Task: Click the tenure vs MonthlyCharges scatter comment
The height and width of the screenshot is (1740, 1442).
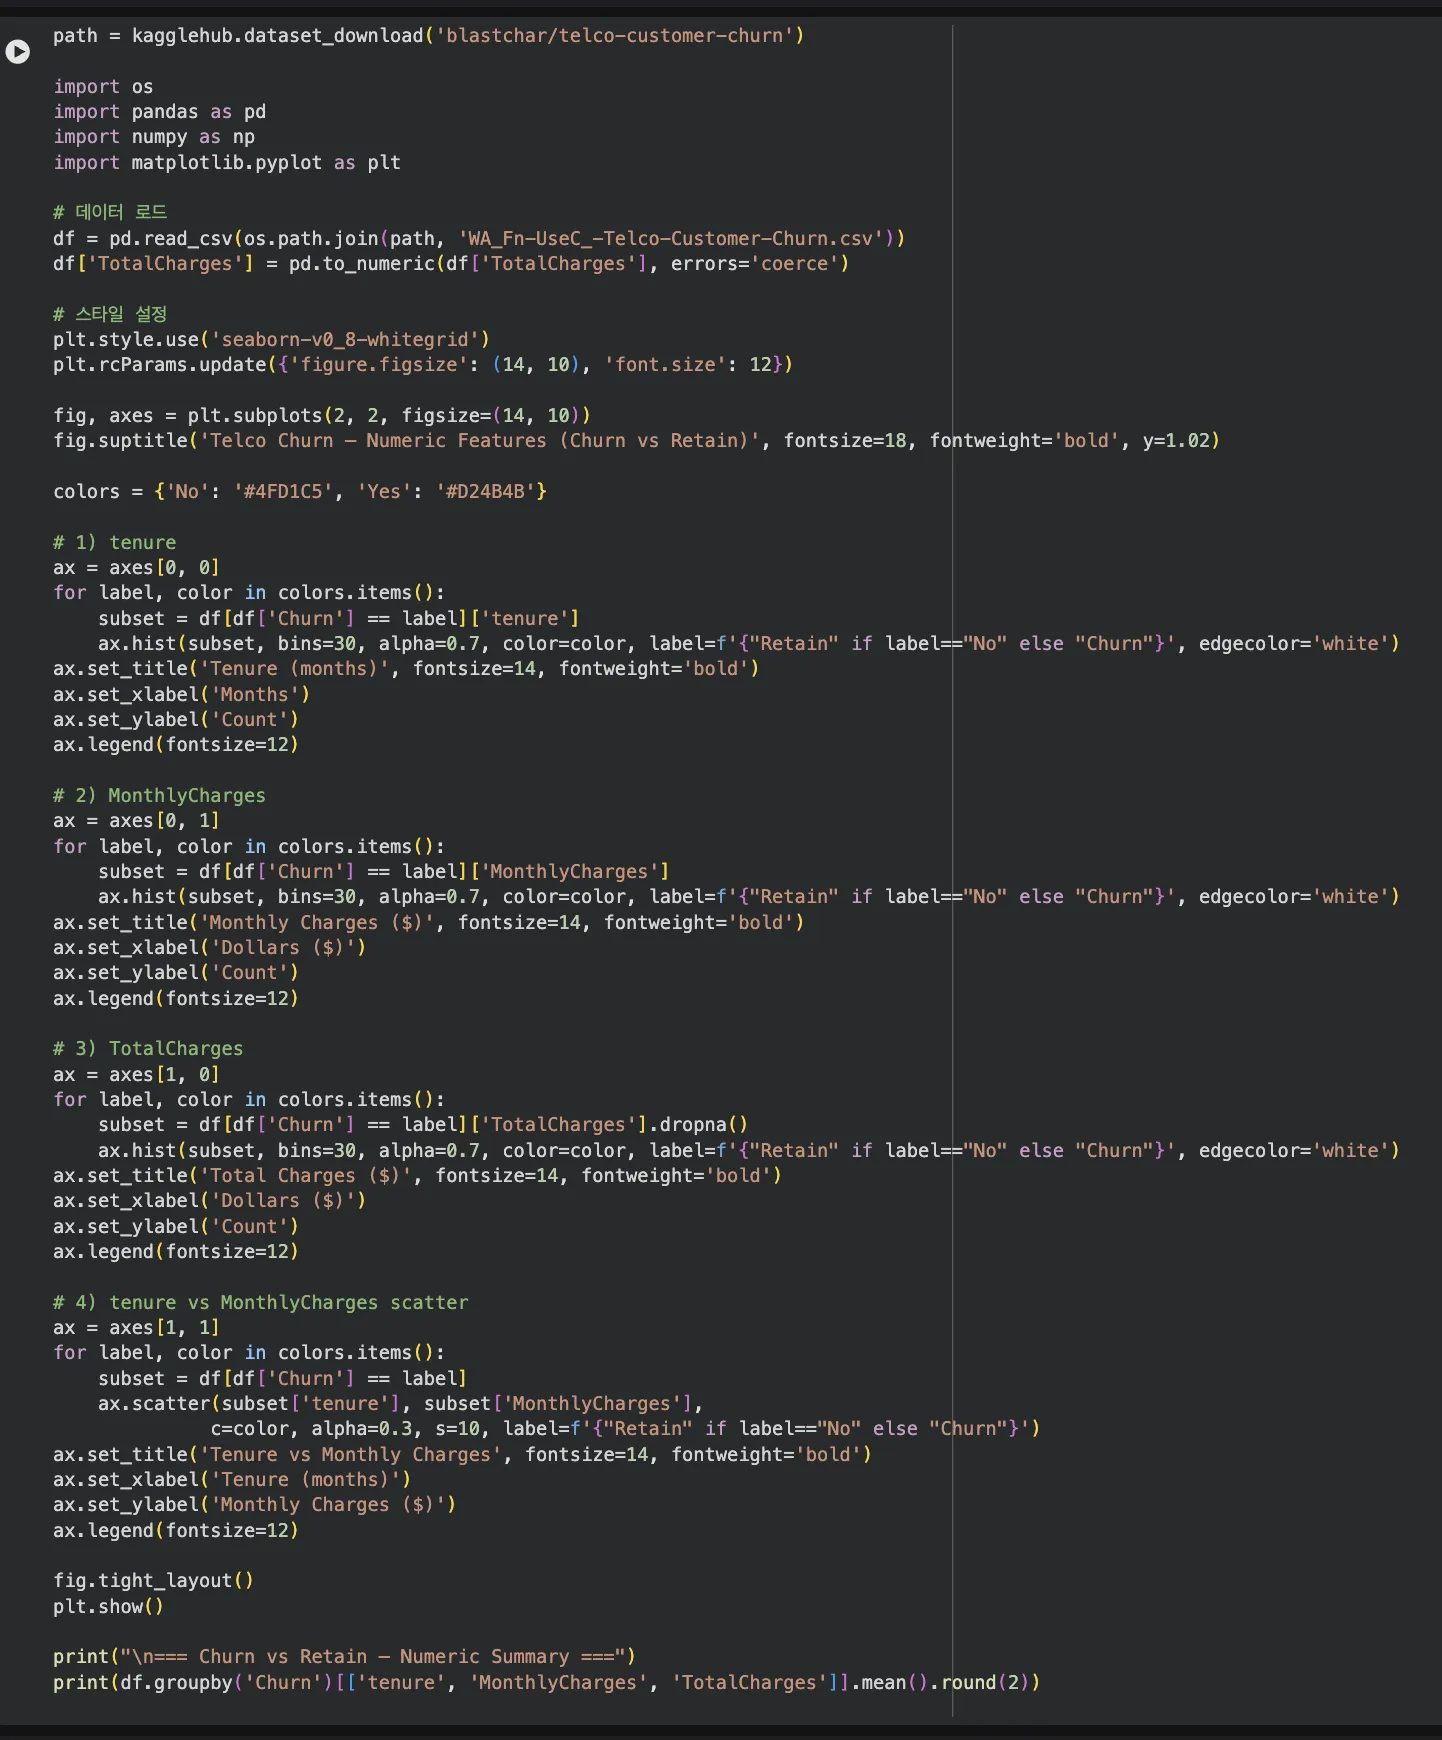Action: point(260,1303)
